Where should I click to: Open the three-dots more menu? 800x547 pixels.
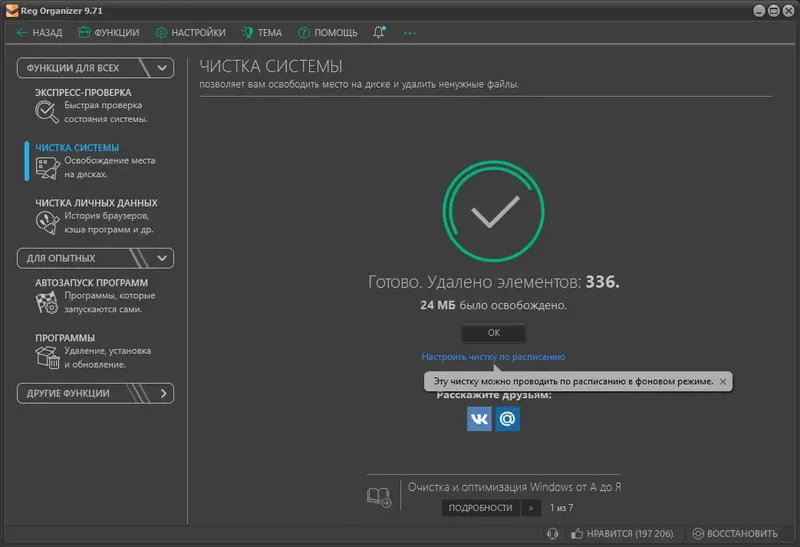409,33
